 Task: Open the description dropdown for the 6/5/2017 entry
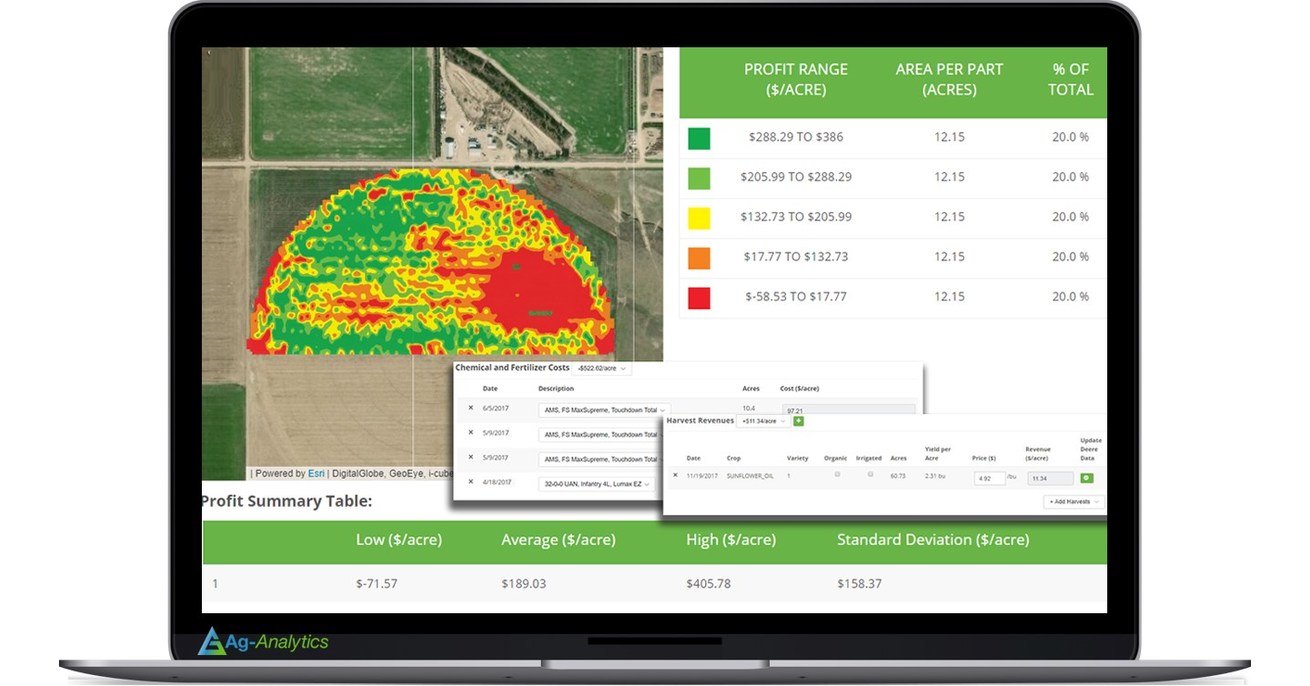pyautogui.click(x=663, y=409)
